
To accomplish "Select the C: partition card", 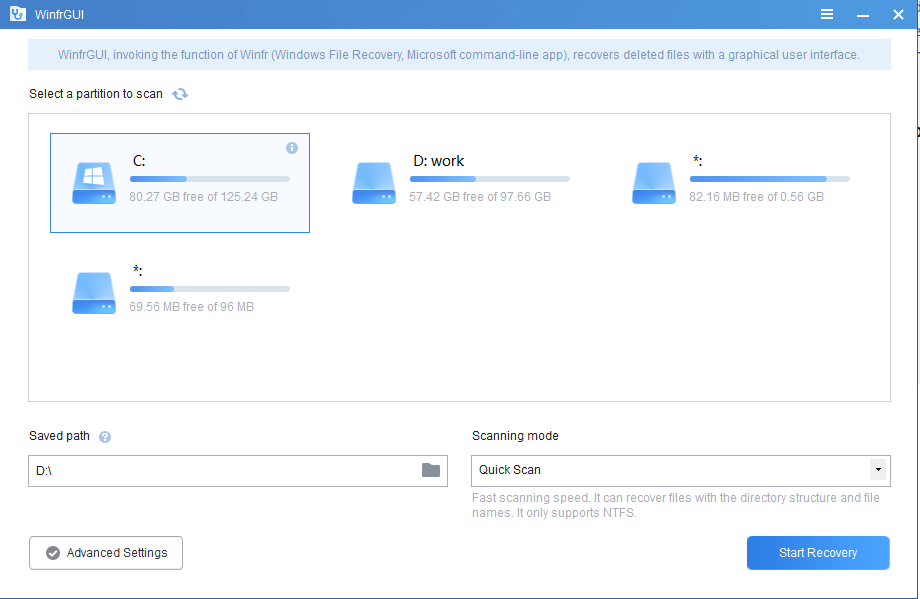I will pos(180,182).
